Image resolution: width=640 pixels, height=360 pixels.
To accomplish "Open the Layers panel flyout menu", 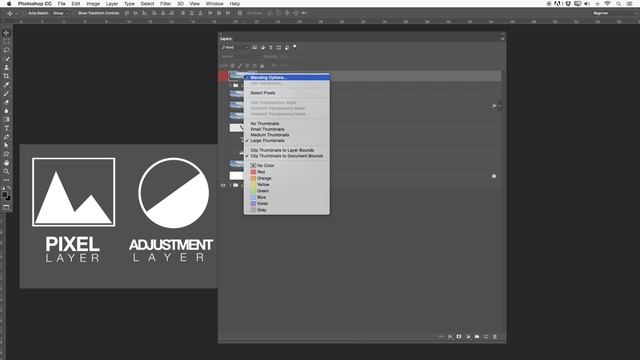I will pos(502,39).
